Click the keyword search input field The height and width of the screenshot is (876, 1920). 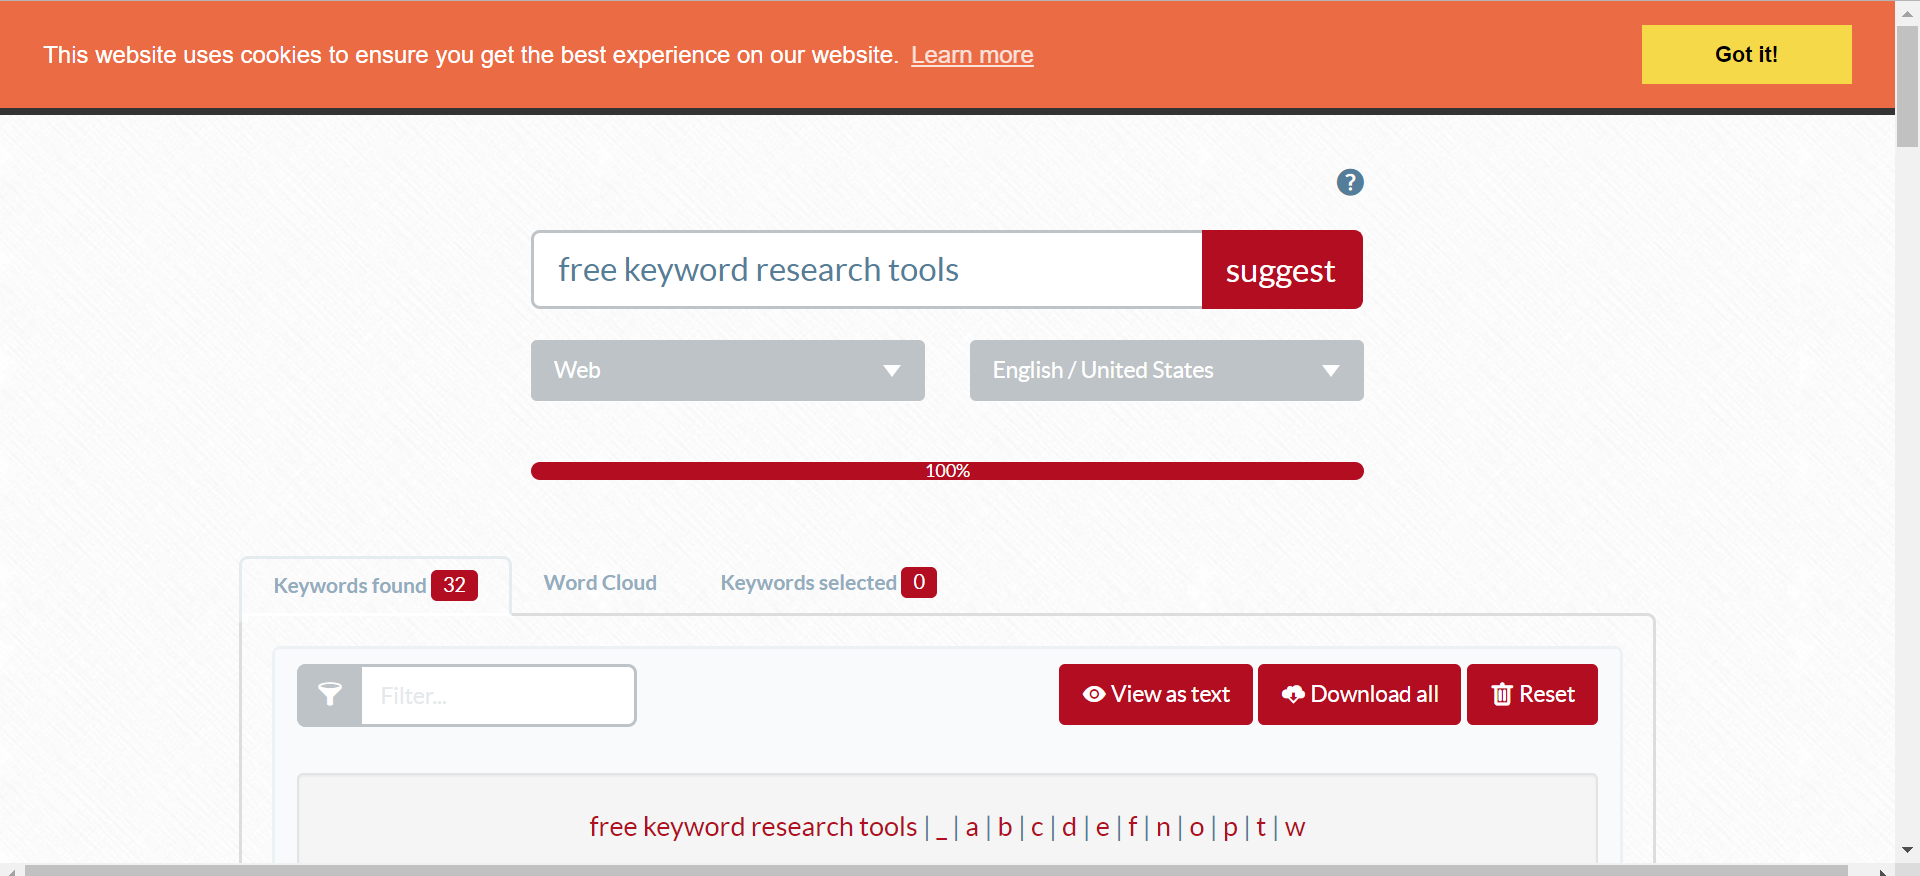[x=867, y=270]
